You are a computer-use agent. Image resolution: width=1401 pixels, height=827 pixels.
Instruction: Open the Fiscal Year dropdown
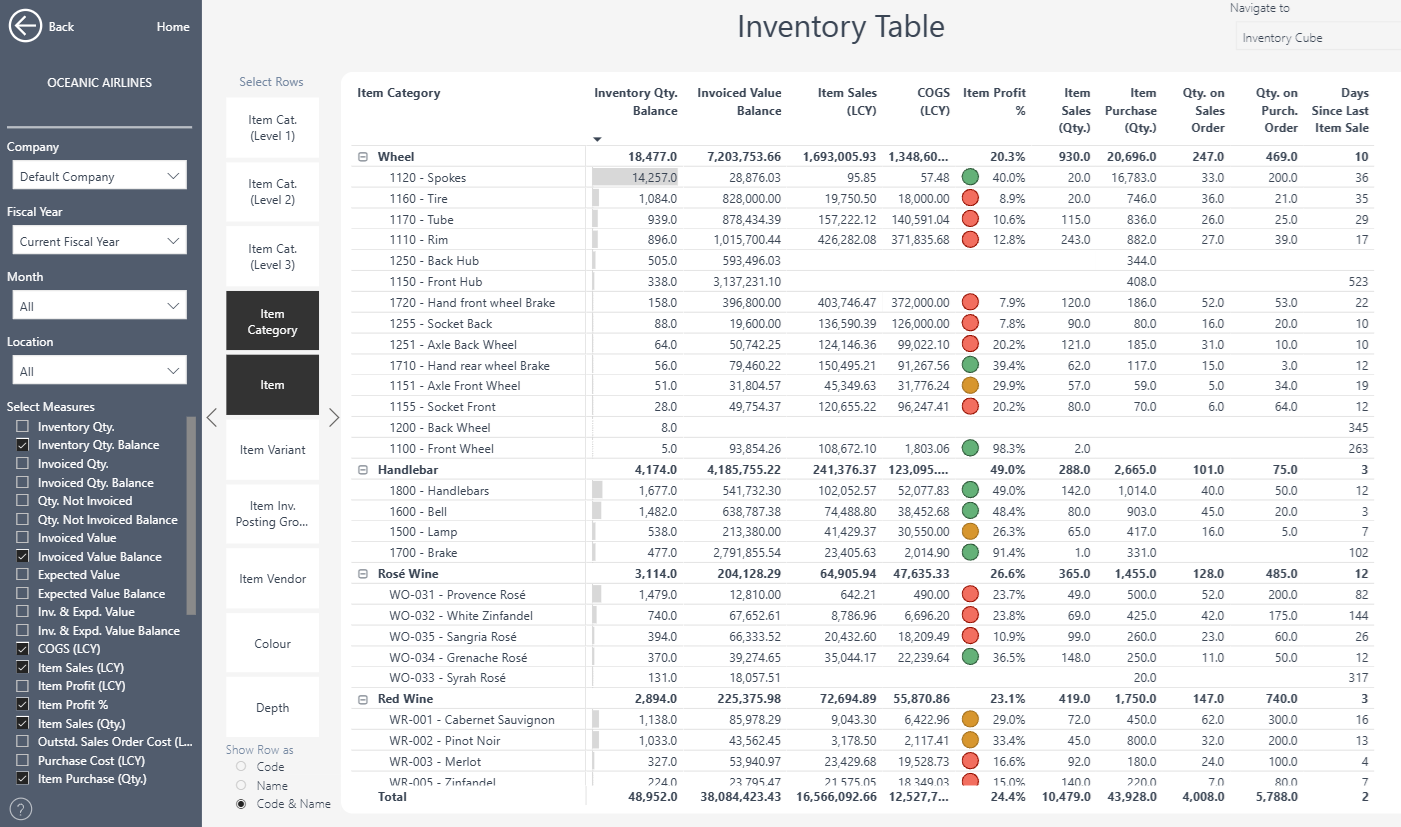(99, 241)
